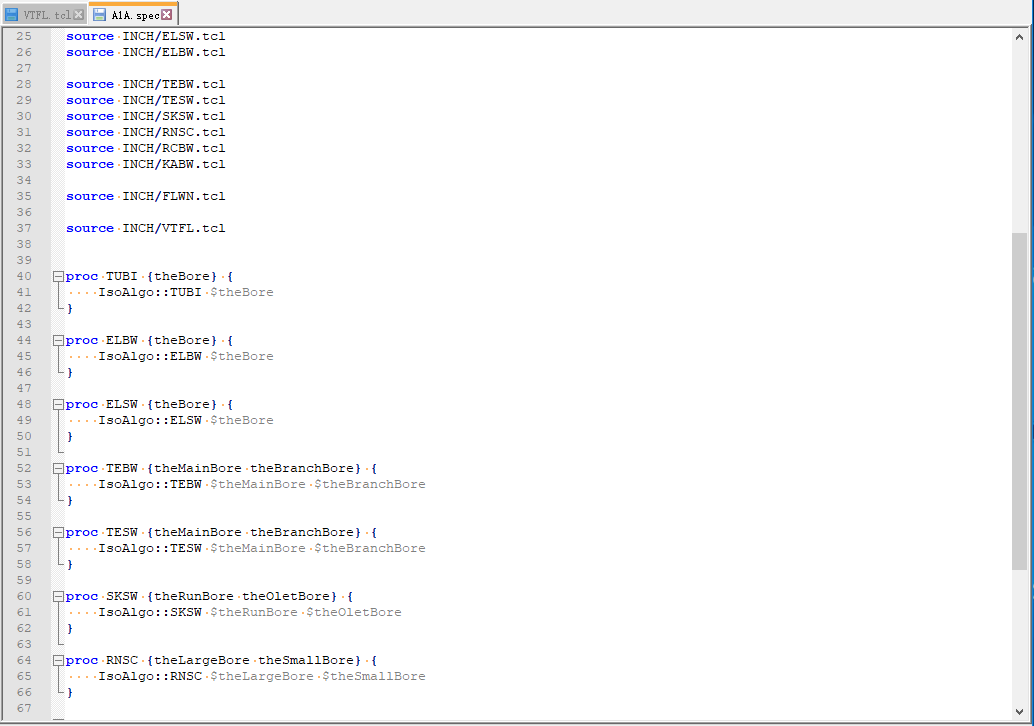The width and height of the screenshot is (1034, 726).
Task: Switch to the VTFL.tcl tab
Action: click(46, 15)
